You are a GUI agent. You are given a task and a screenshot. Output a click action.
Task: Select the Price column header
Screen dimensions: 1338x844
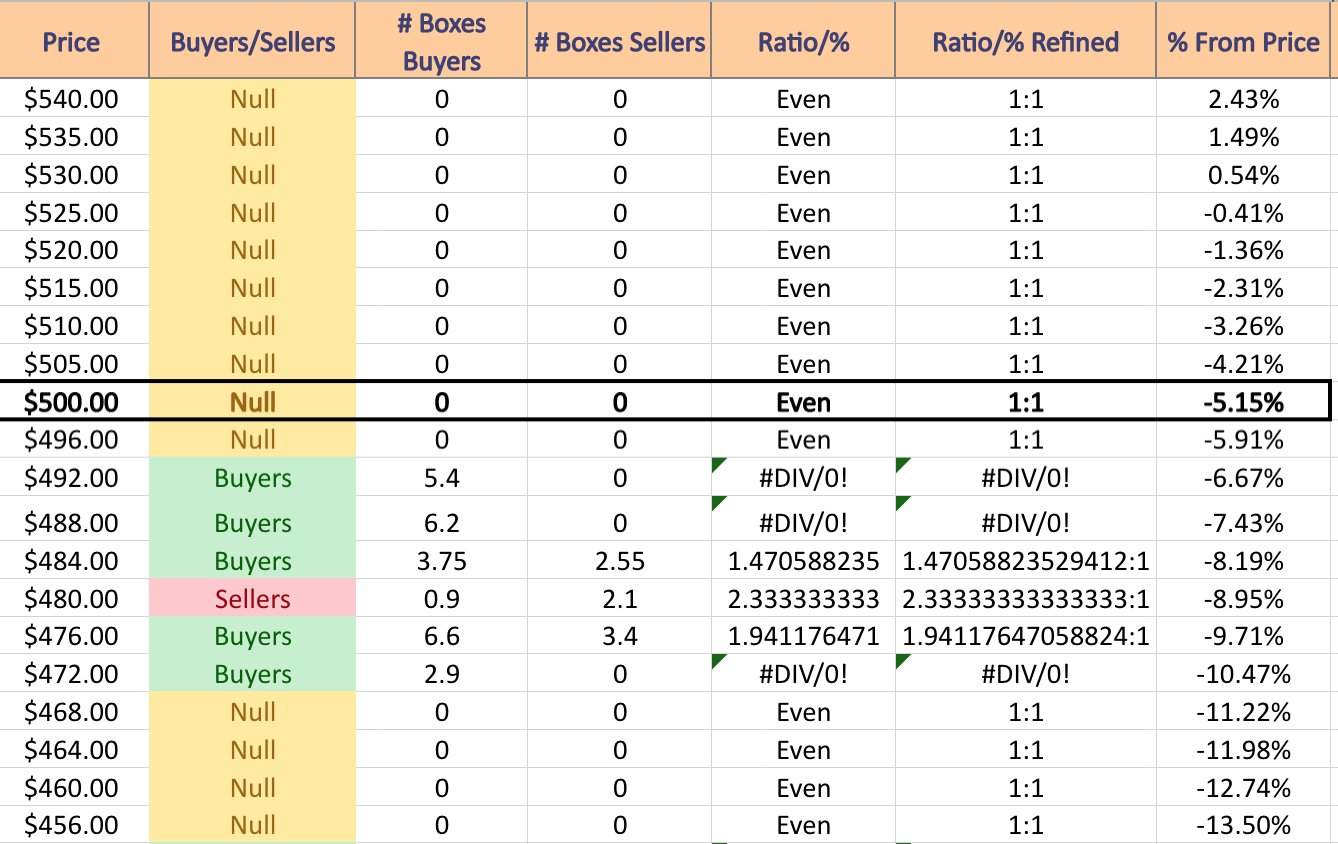(73, 42)
